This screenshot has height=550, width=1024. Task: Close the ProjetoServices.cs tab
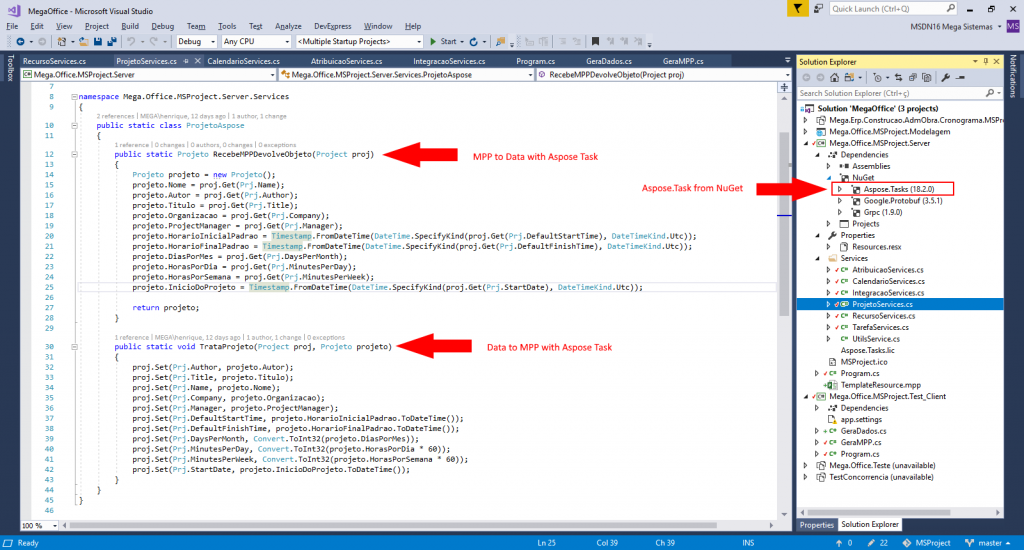click(198, 61)
